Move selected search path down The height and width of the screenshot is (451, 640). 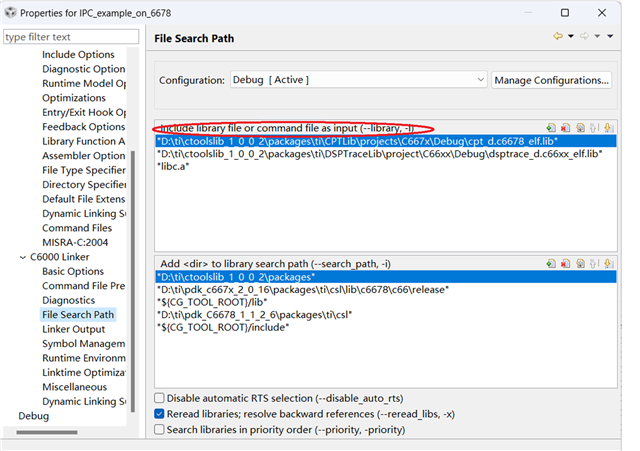607,262
